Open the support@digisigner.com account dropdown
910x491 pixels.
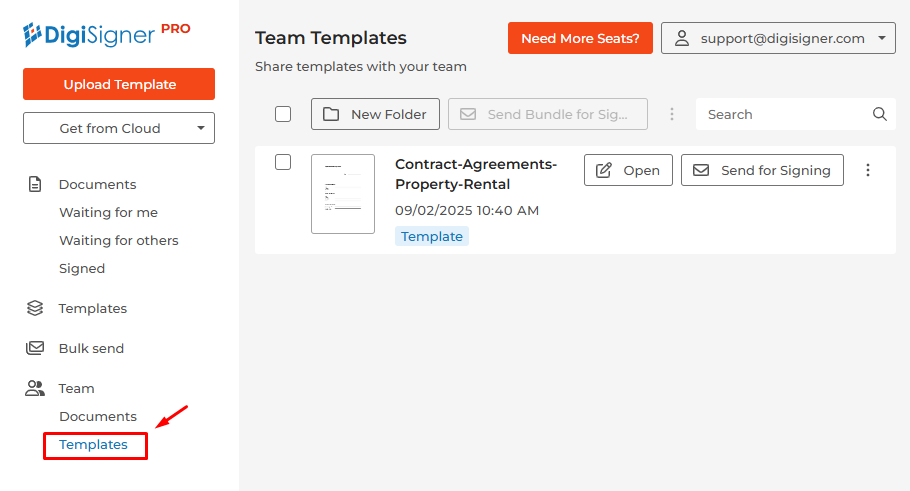coord(778,39)
